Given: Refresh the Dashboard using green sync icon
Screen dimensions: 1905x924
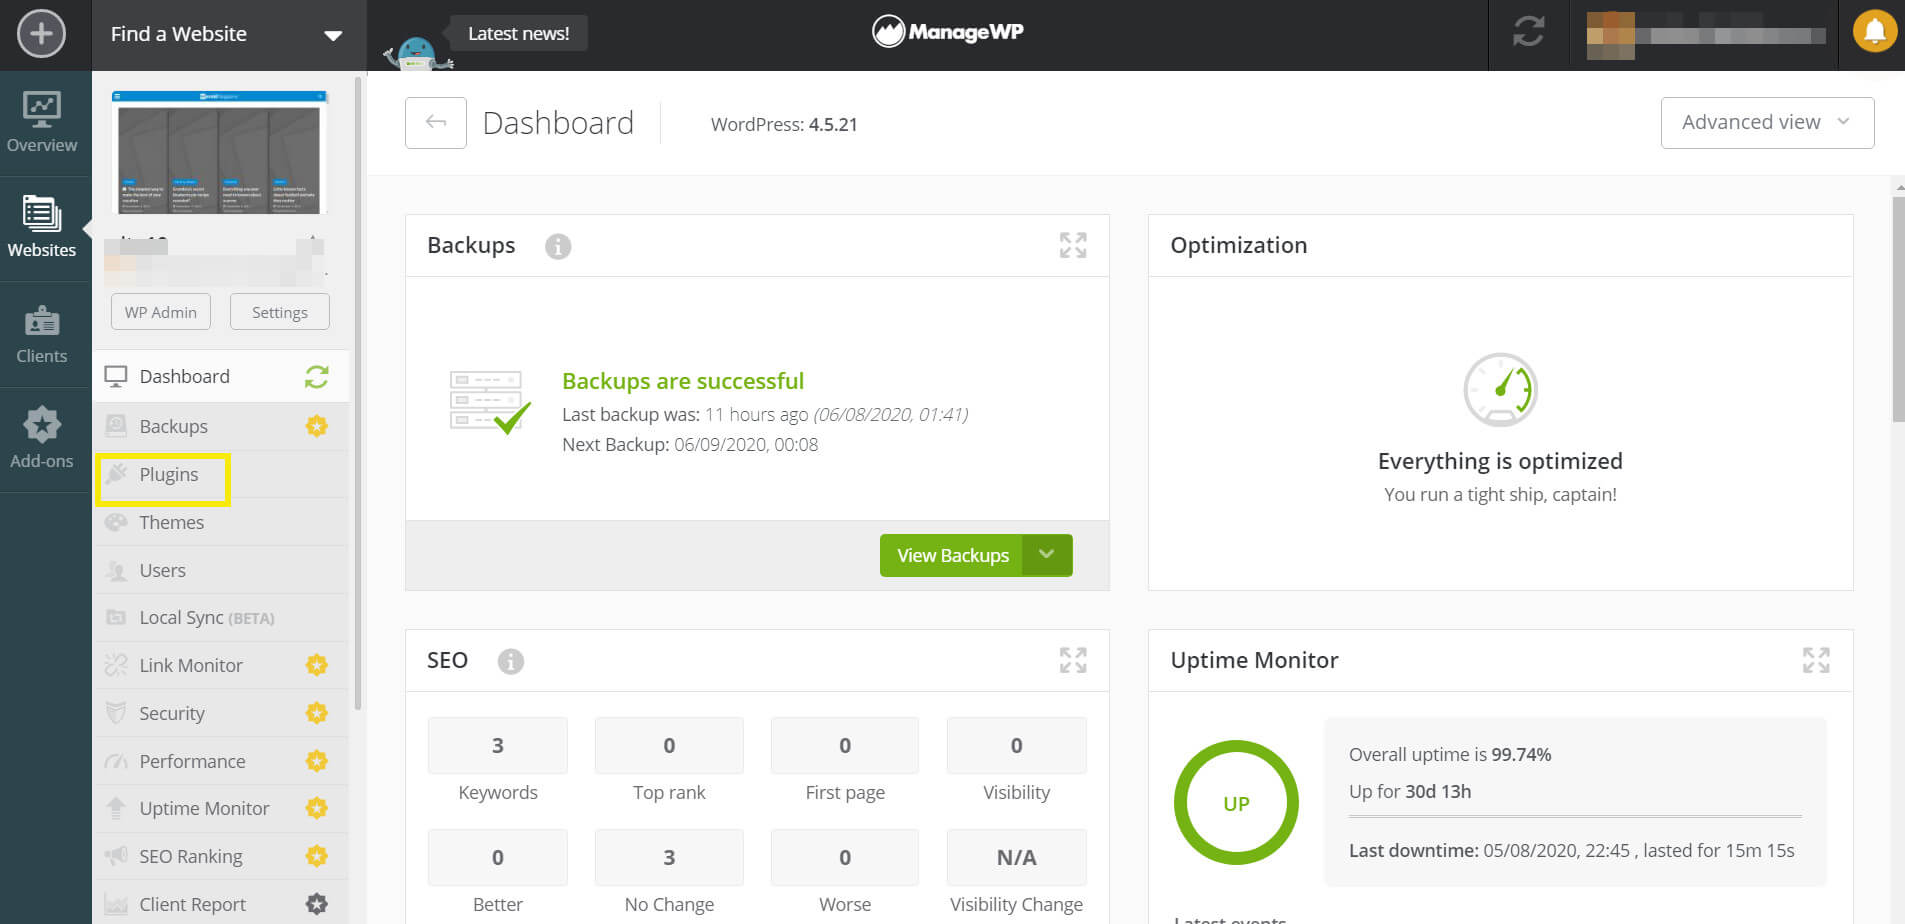Looking at the screenshot, I should coord(317,377).
